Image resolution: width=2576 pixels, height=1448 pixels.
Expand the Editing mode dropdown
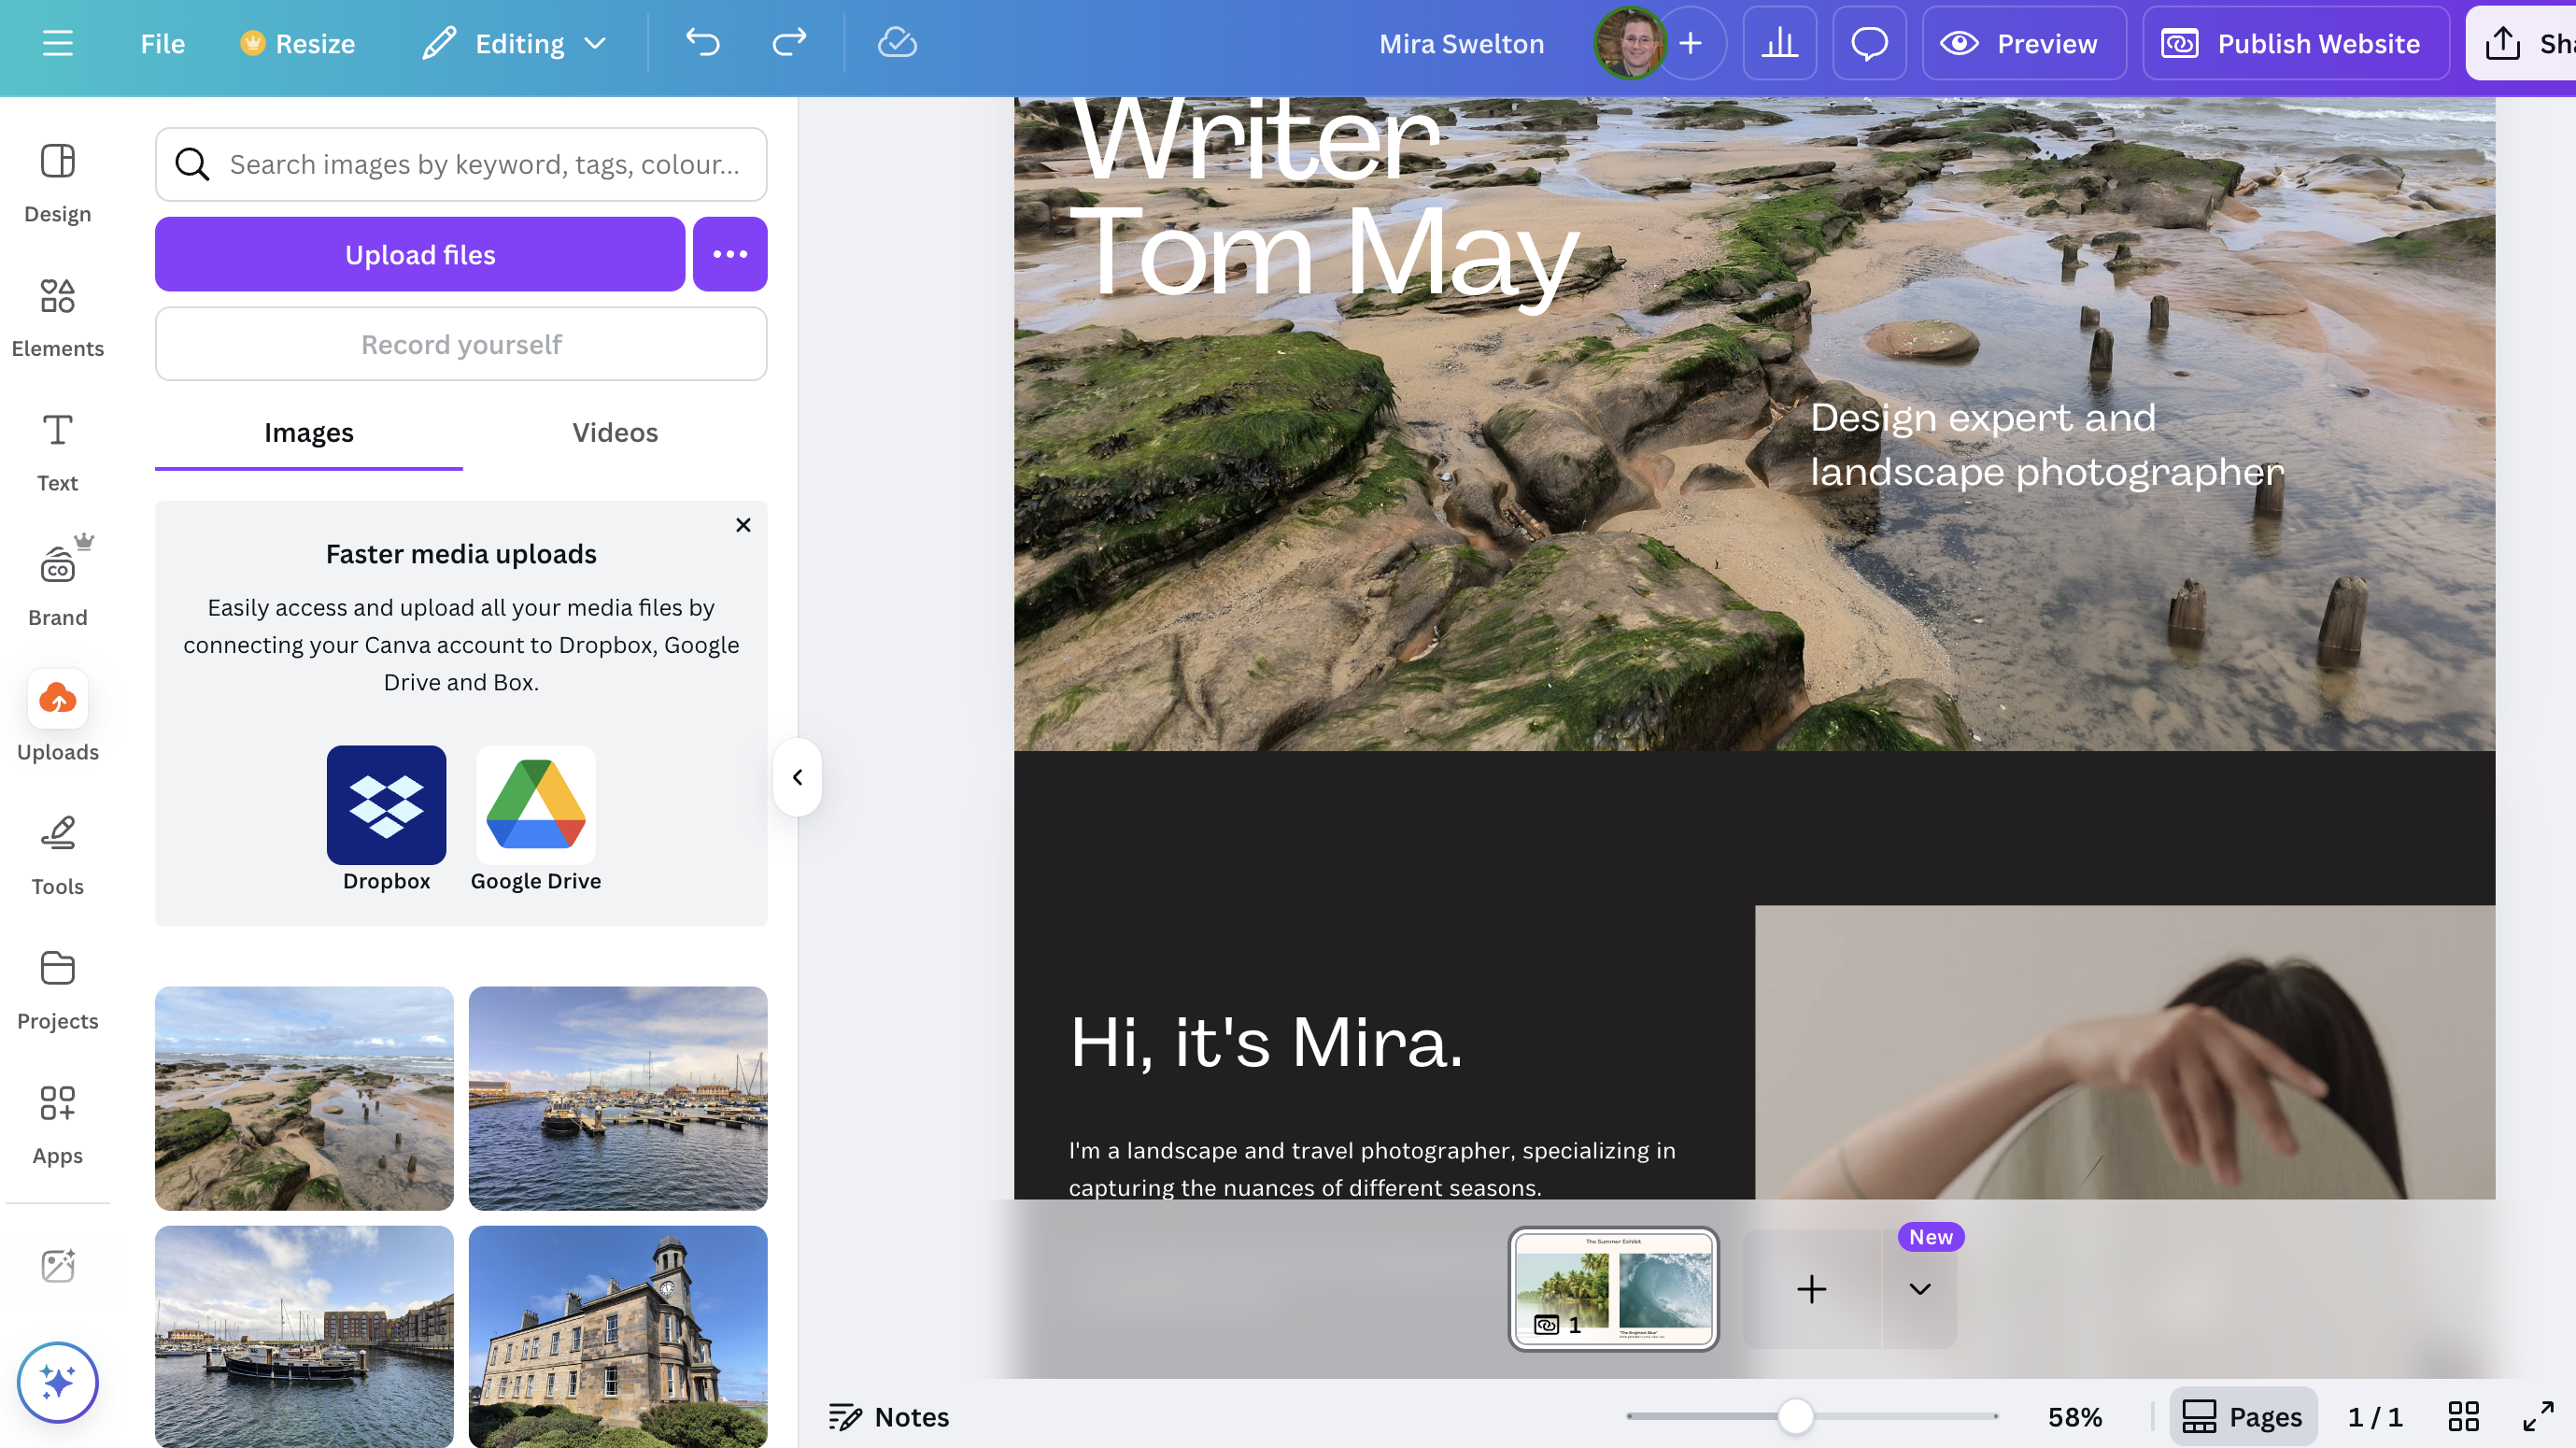515,44
